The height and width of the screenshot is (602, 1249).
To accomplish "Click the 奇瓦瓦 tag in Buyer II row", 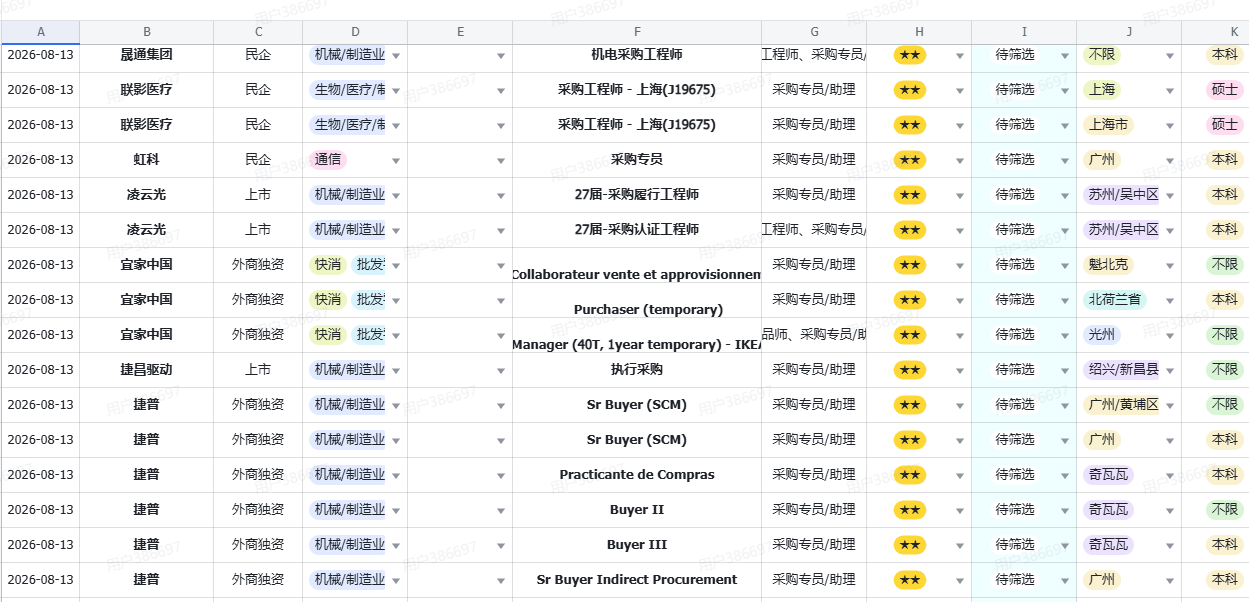I will tap(1108, 510).
